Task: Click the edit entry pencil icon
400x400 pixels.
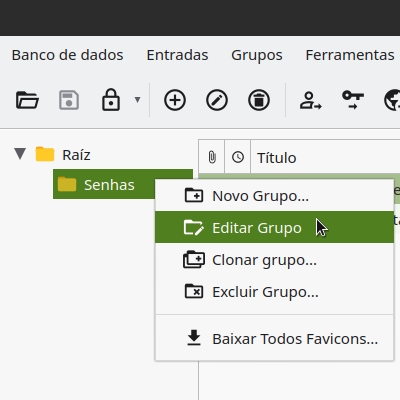Action: (x=217, y=100)
